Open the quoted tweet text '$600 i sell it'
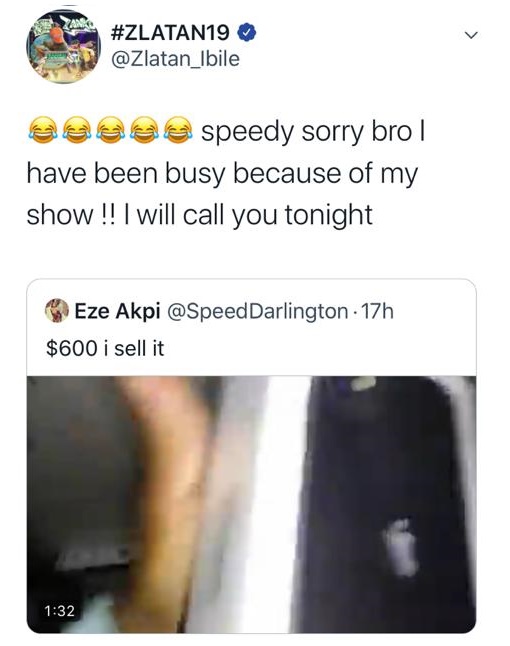The image size is (510, 646). coord(105,349)
